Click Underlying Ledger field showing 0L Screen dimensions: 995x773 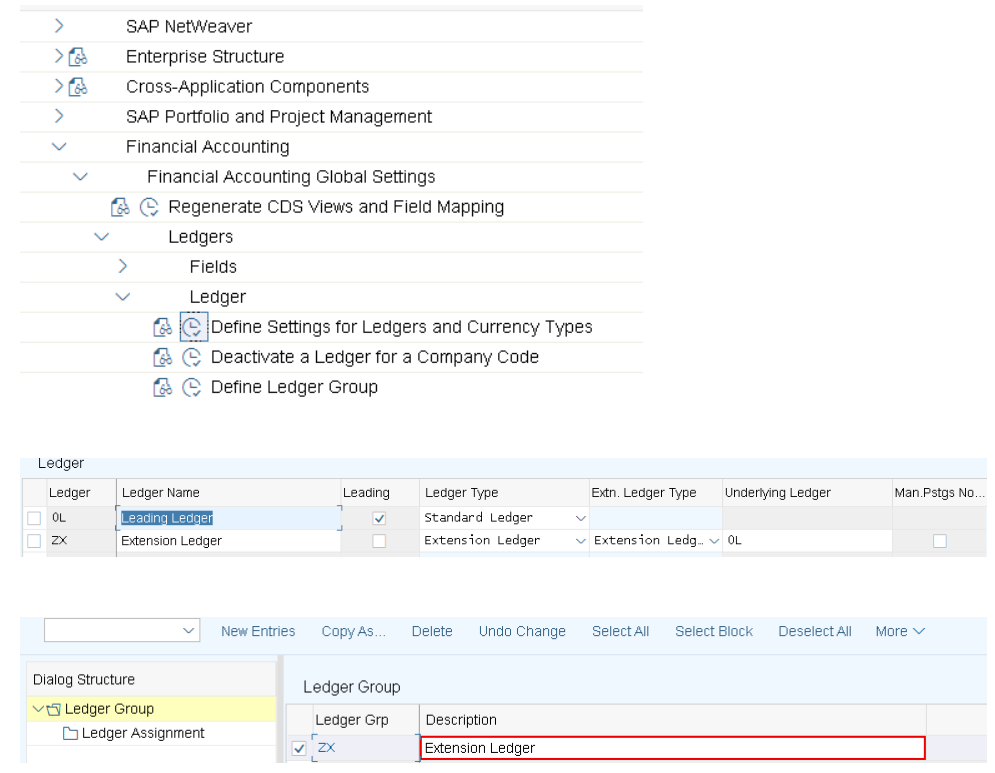click(x=807, y=541)
